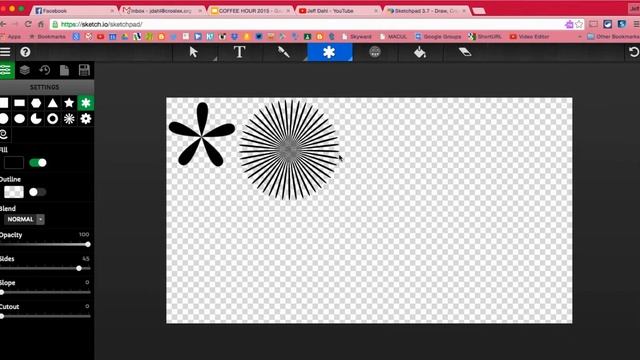Choose the ellipse shape

tap(20, 119)
